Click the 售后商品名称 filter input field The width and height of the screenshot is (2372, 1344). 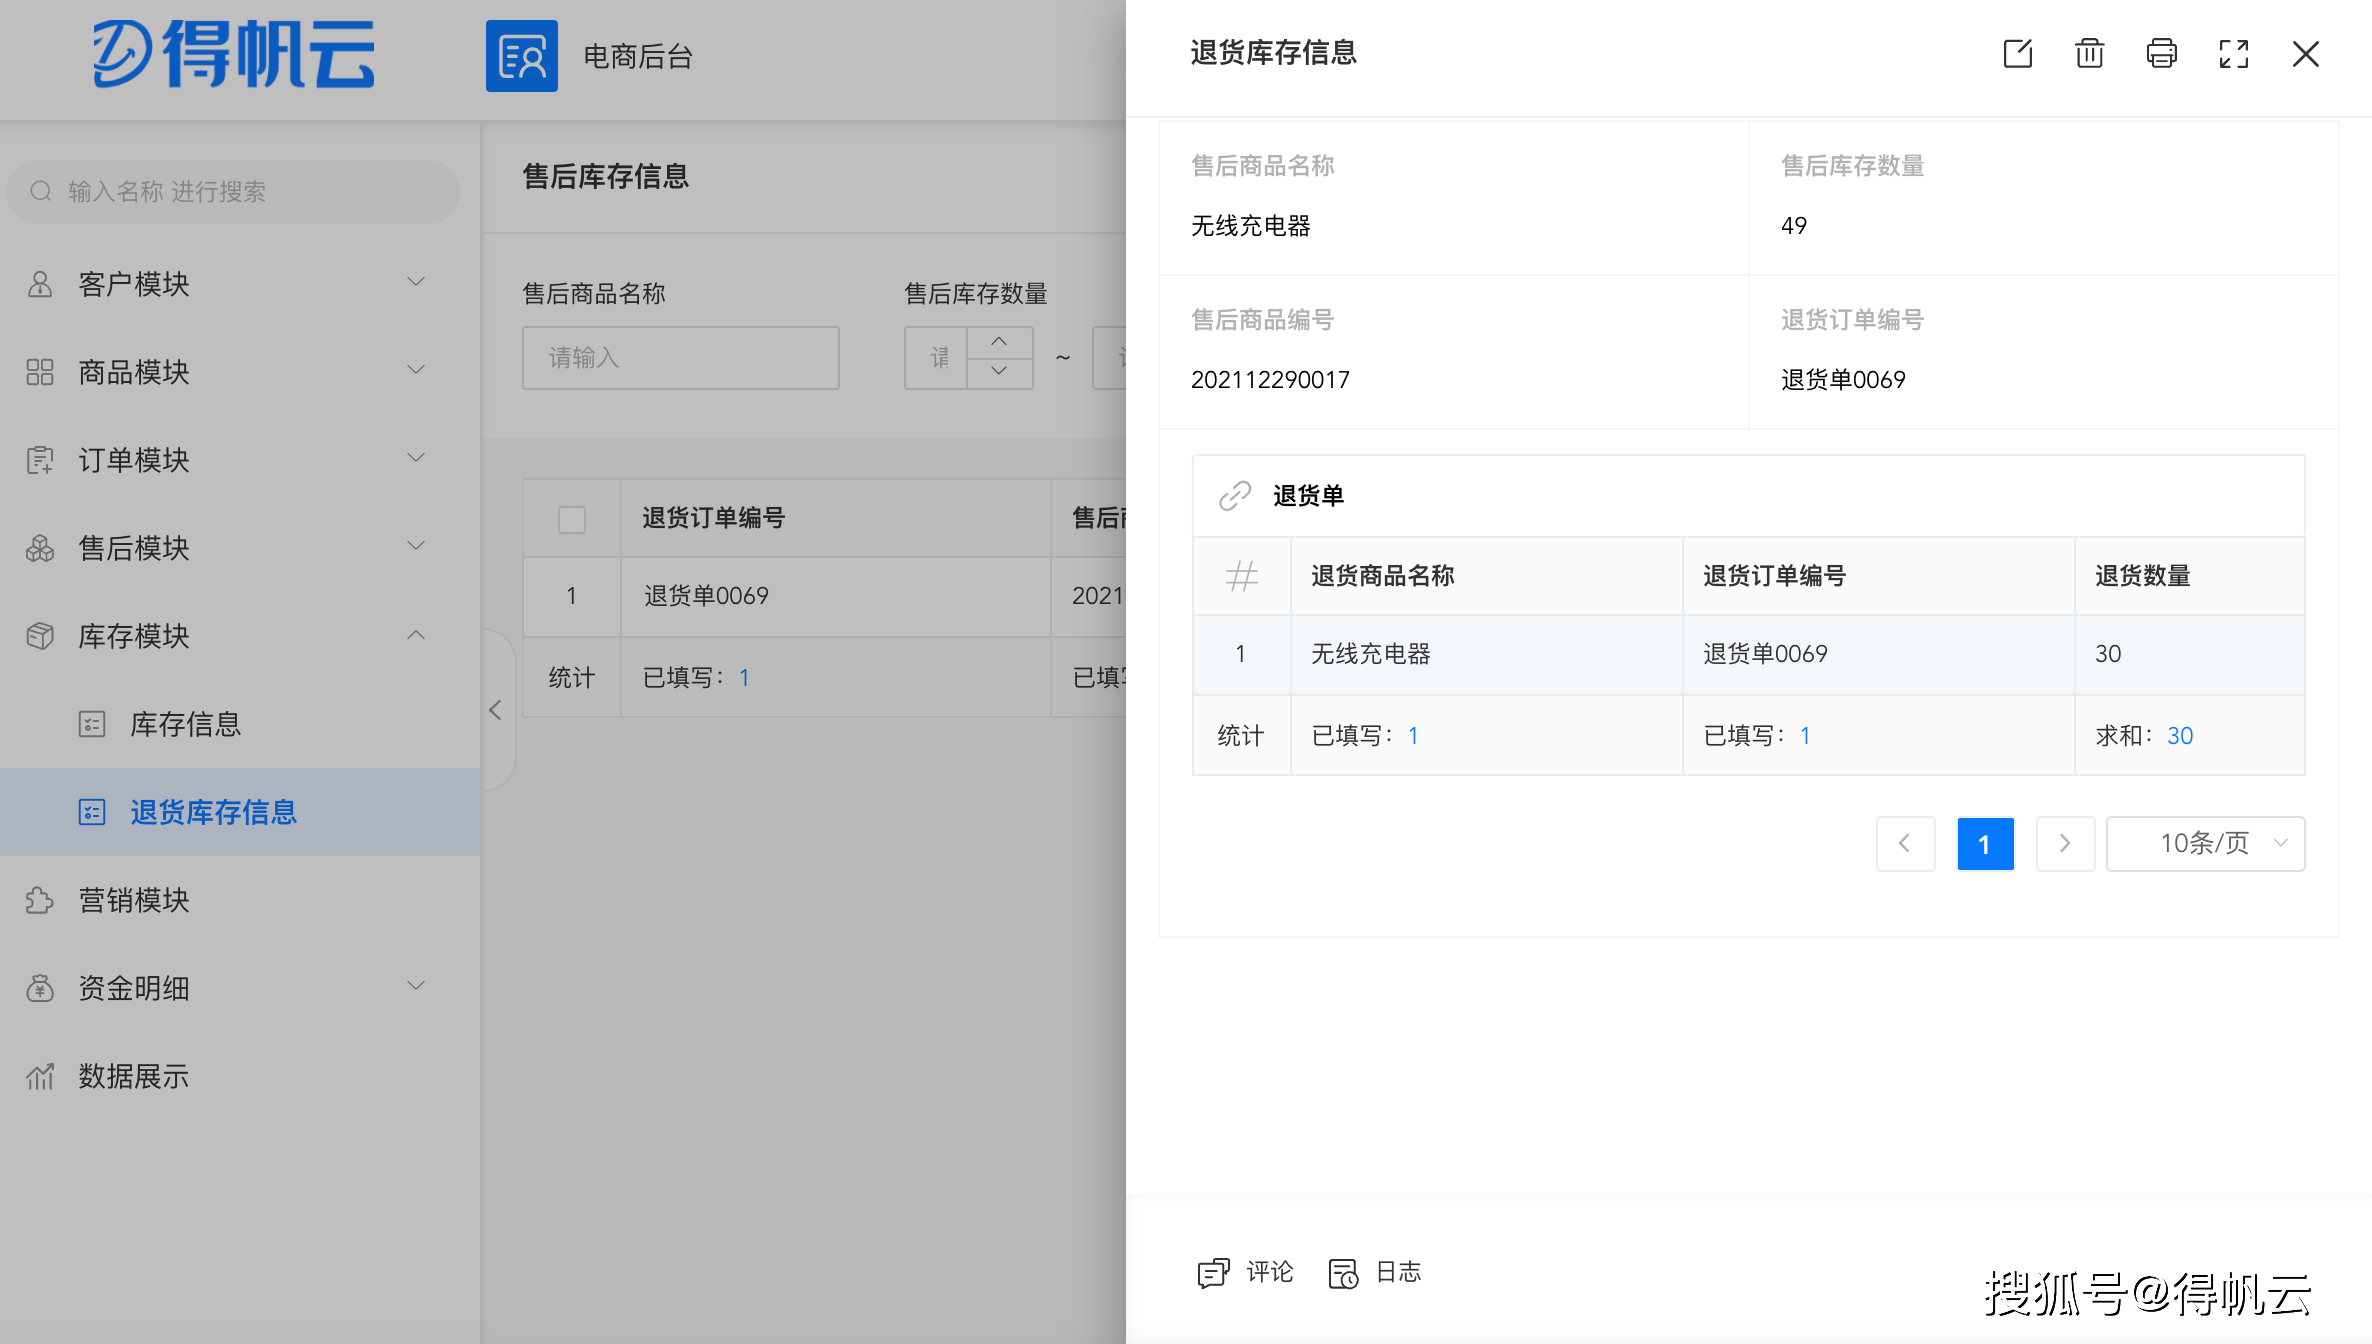(x=680, y=358)
